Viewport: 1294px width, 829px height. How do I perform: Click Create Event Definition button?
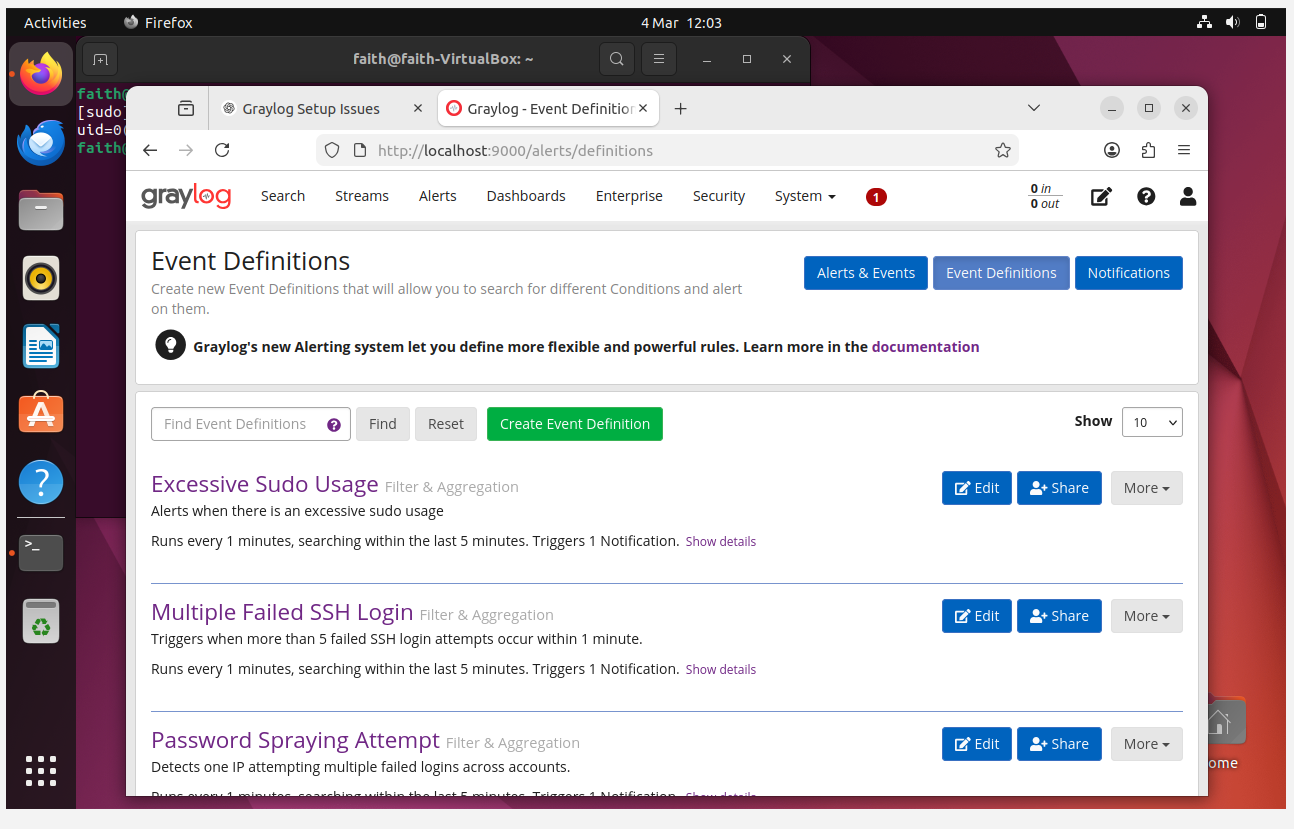pos(575,424)
